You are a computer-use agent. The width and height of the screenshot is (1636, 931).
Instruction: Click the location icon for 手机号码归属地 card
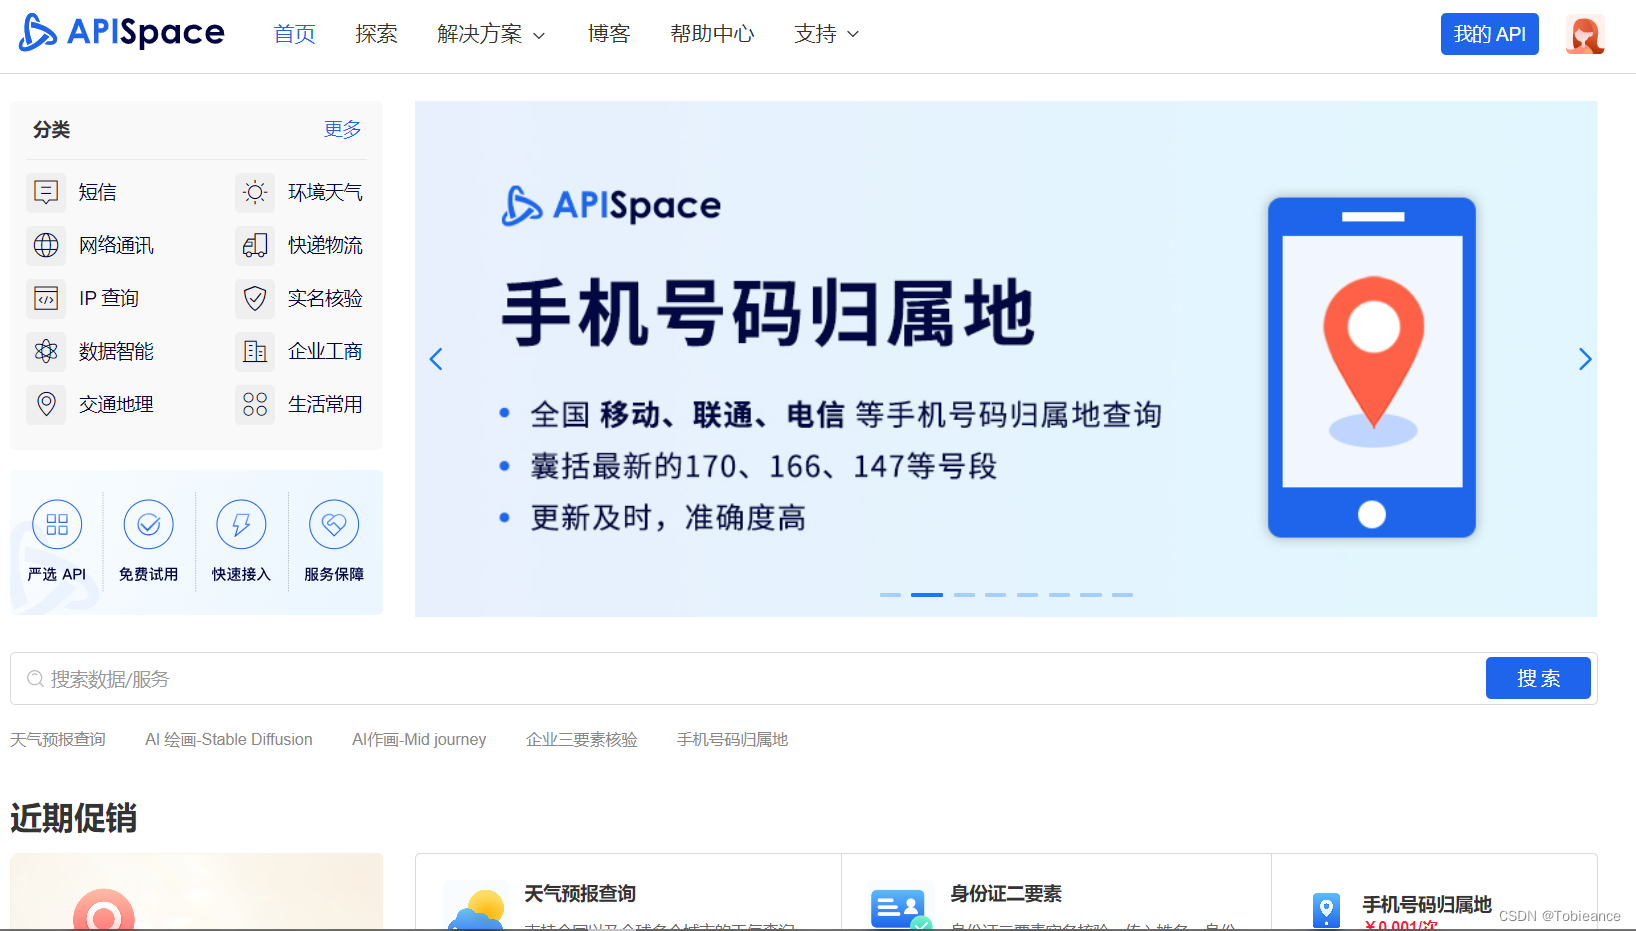[x=1326, y=910]
